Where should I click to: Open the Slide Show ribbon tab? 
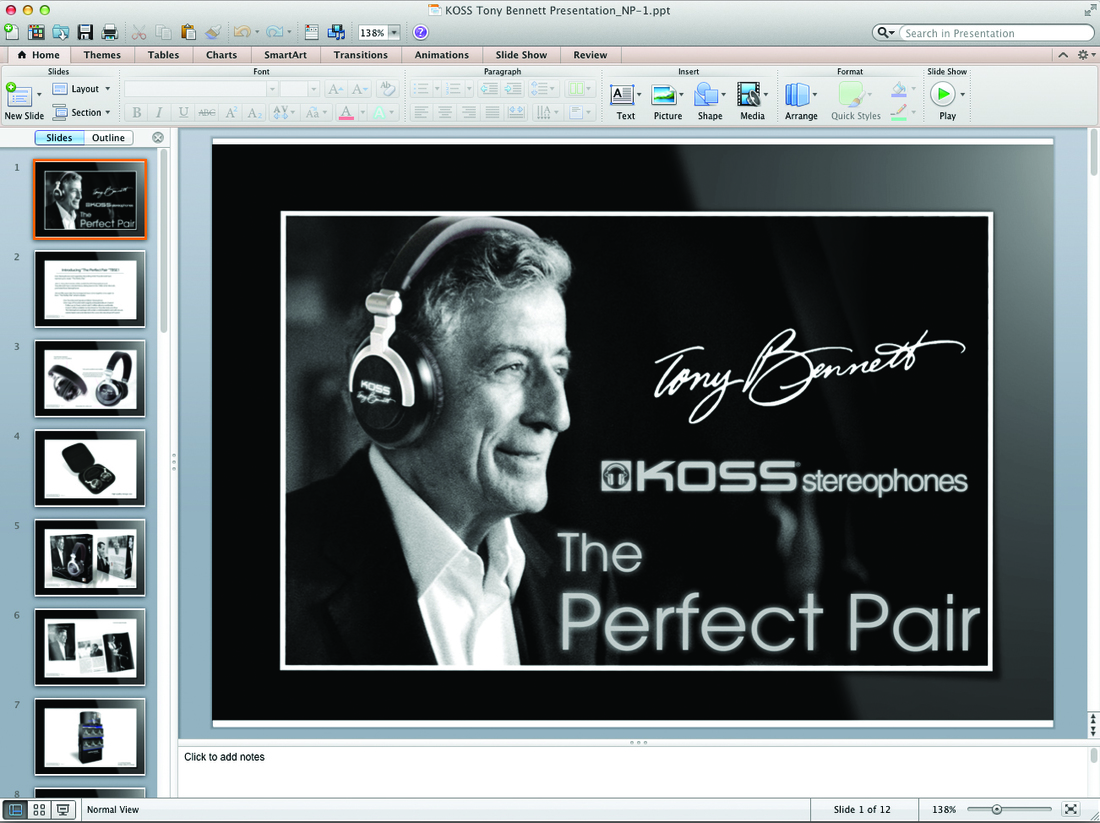tap(521, 55)
